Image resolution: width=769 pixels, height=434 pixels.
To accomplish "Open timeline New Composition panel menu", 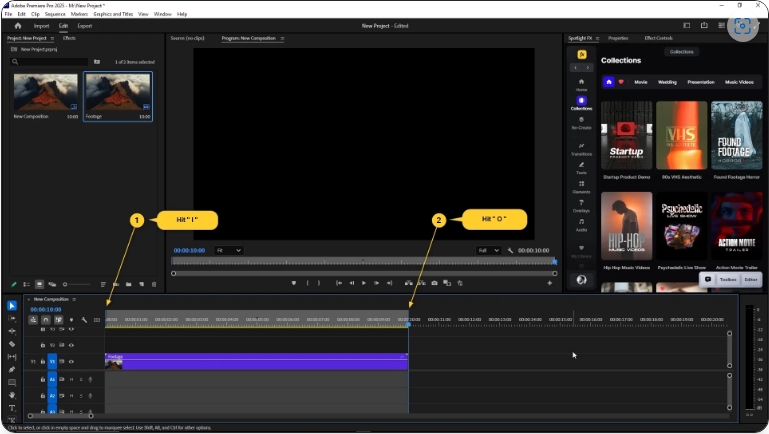I will click(x=74, y=299).
